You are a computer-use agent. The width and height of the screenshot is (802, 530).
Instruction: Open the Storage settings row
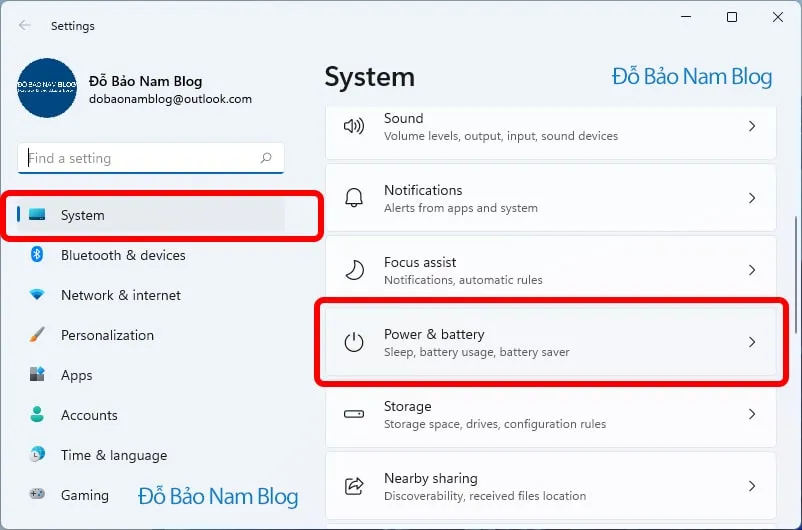pyautogui.click(x=550, y=416)
